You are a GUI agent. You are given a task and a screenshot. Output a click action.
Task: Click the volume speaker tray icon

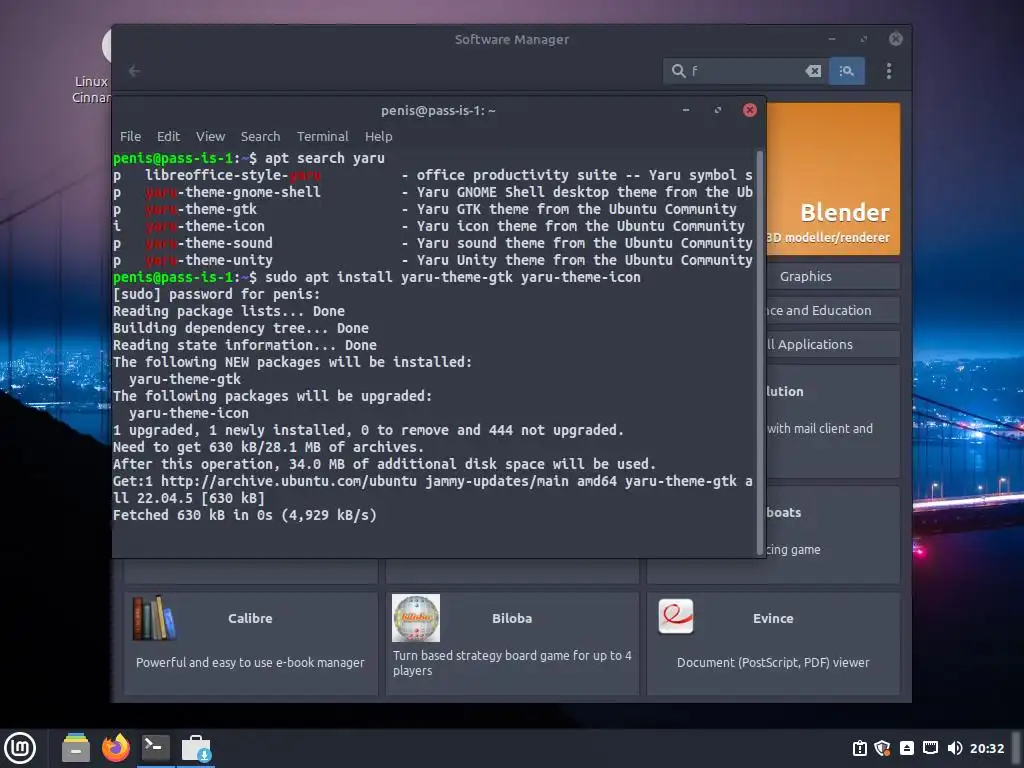(x=955, y=748)
